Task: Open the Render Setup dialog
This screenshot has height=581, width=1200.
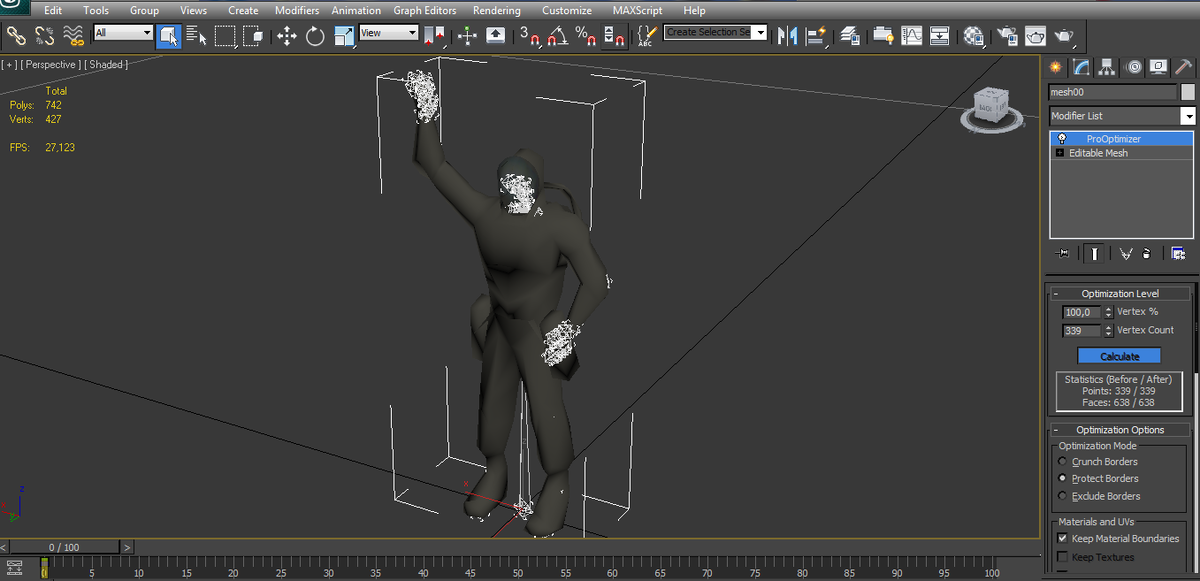Action: coord(1007,36)
